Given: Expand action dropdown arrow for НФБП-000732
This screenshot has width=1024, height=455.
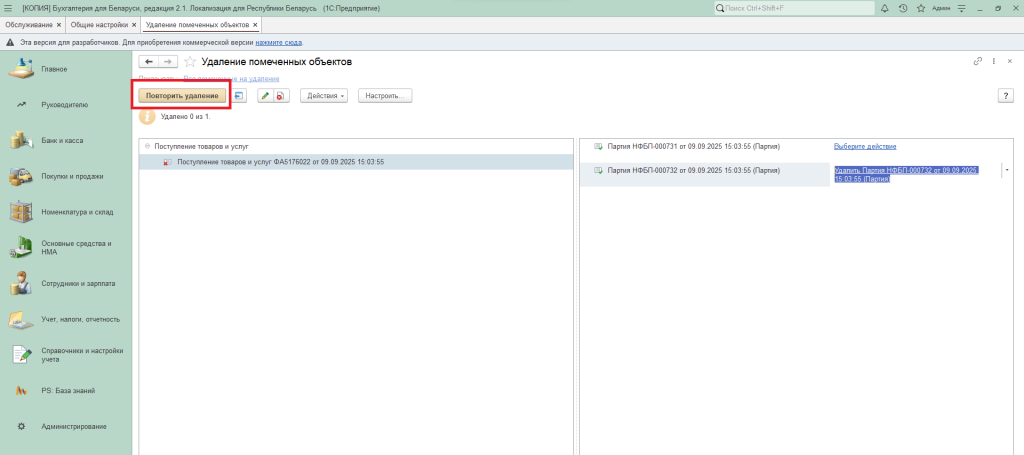Looking at the screenshot, I should tap(1007, 171).
